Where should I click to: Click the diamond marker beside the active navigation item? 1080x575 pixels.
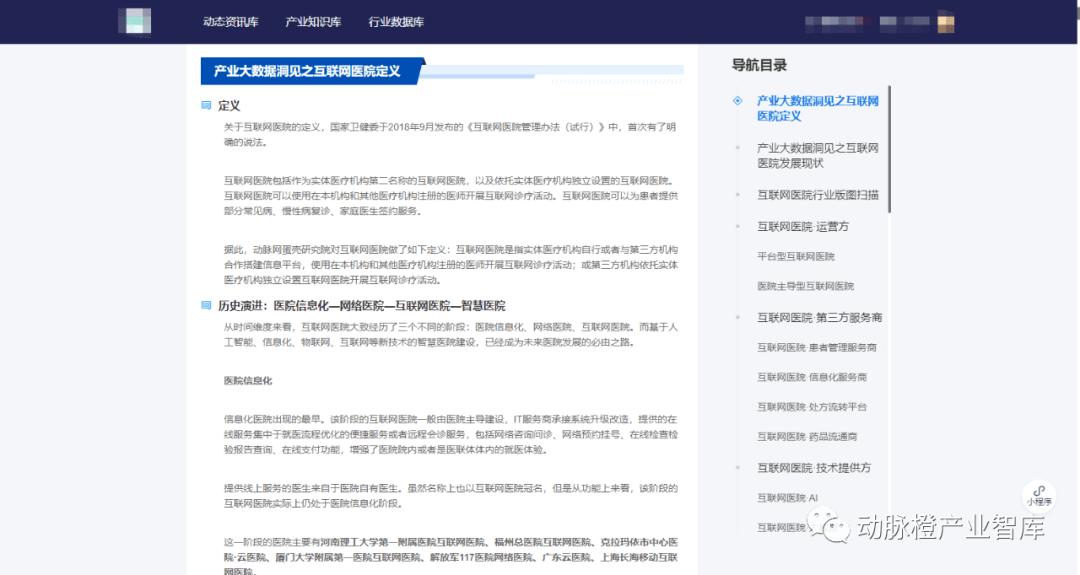point(738,101)
